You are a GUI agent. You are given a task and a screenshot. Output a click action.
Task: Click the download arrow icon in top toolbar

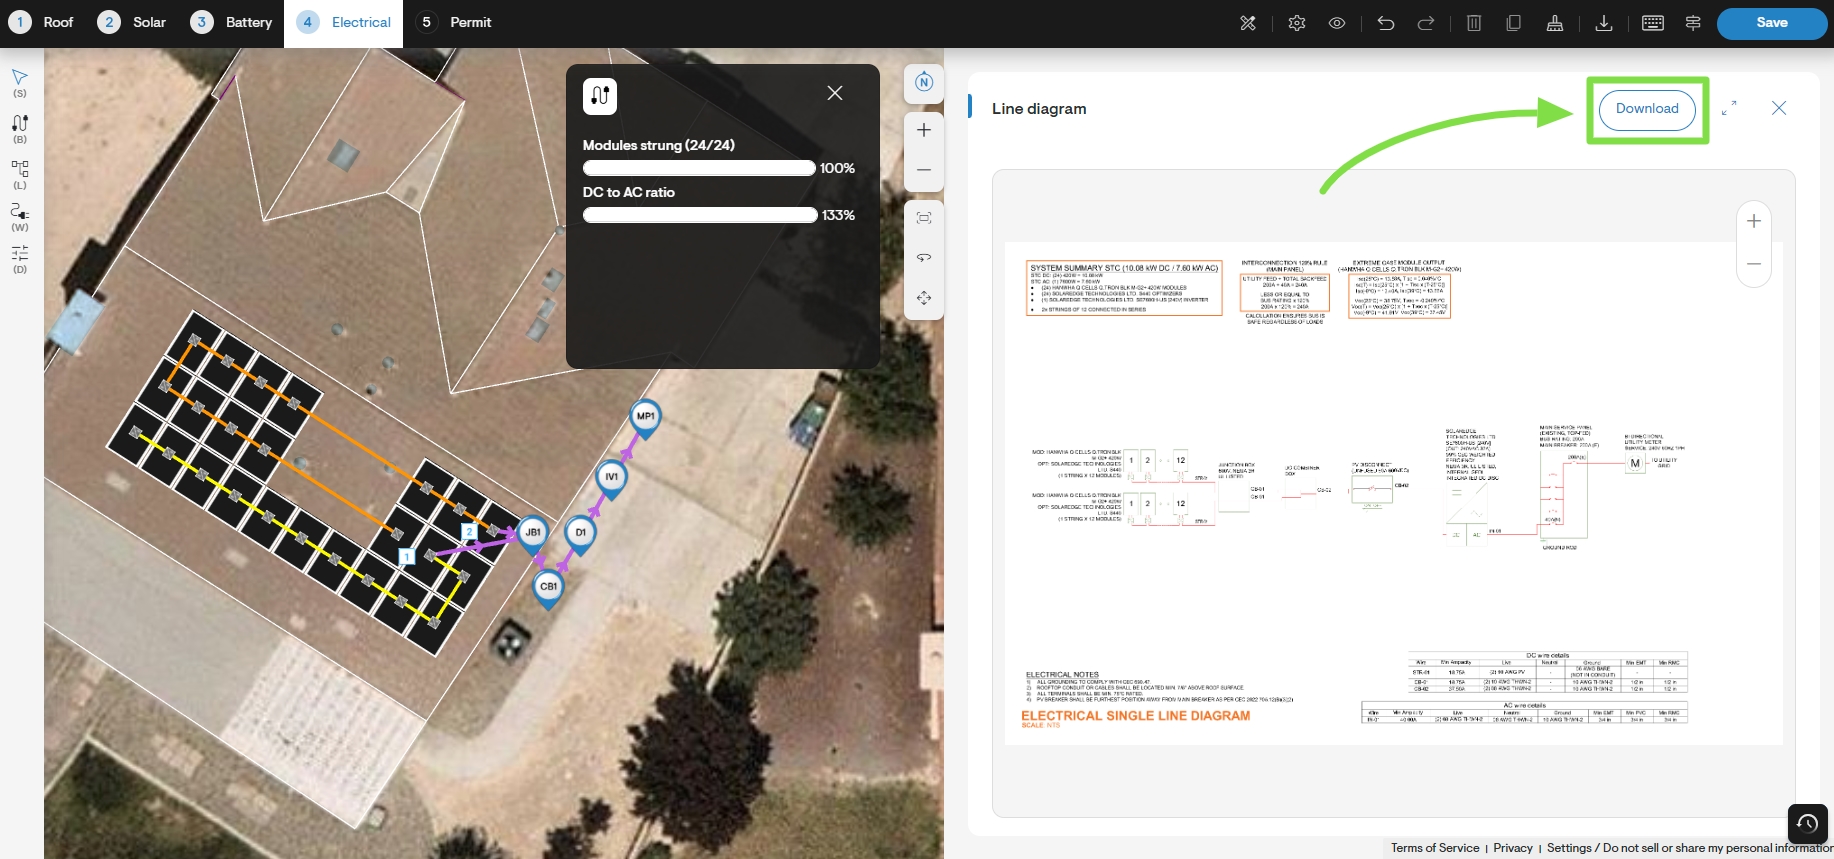pyautogui.click(x=1604, y=23)
